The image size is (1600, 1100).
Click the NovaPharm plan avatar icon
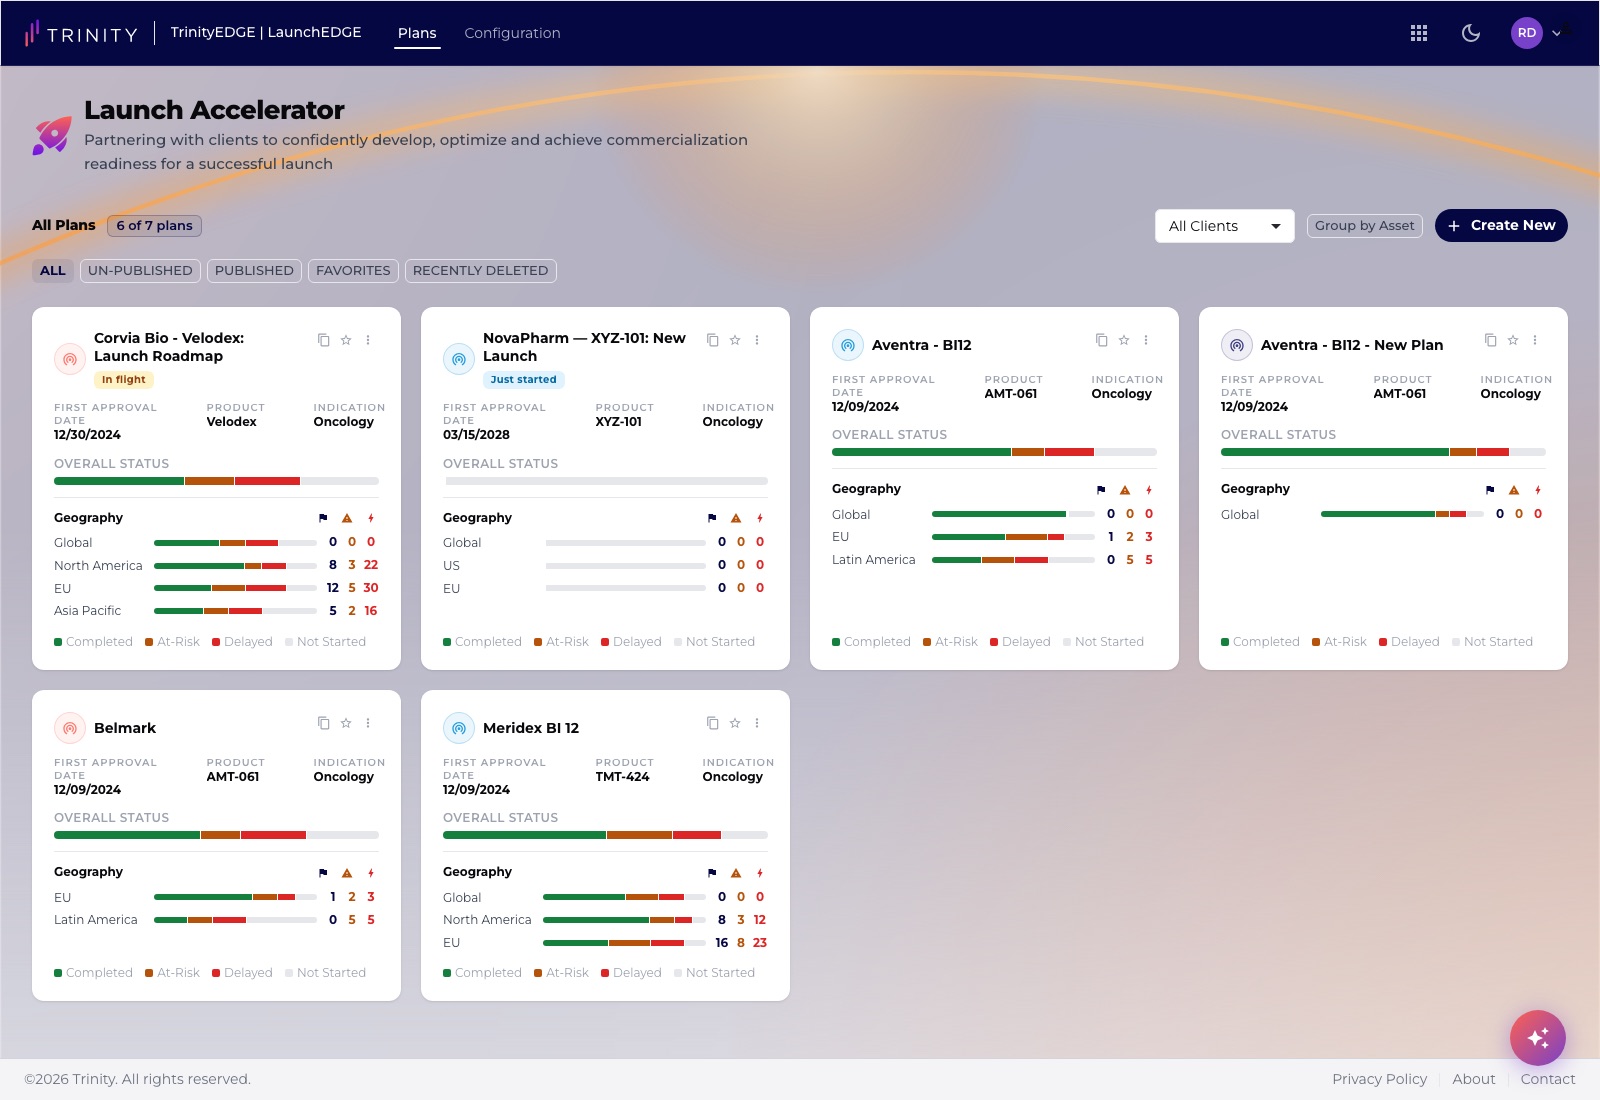(x=459, y=359)
